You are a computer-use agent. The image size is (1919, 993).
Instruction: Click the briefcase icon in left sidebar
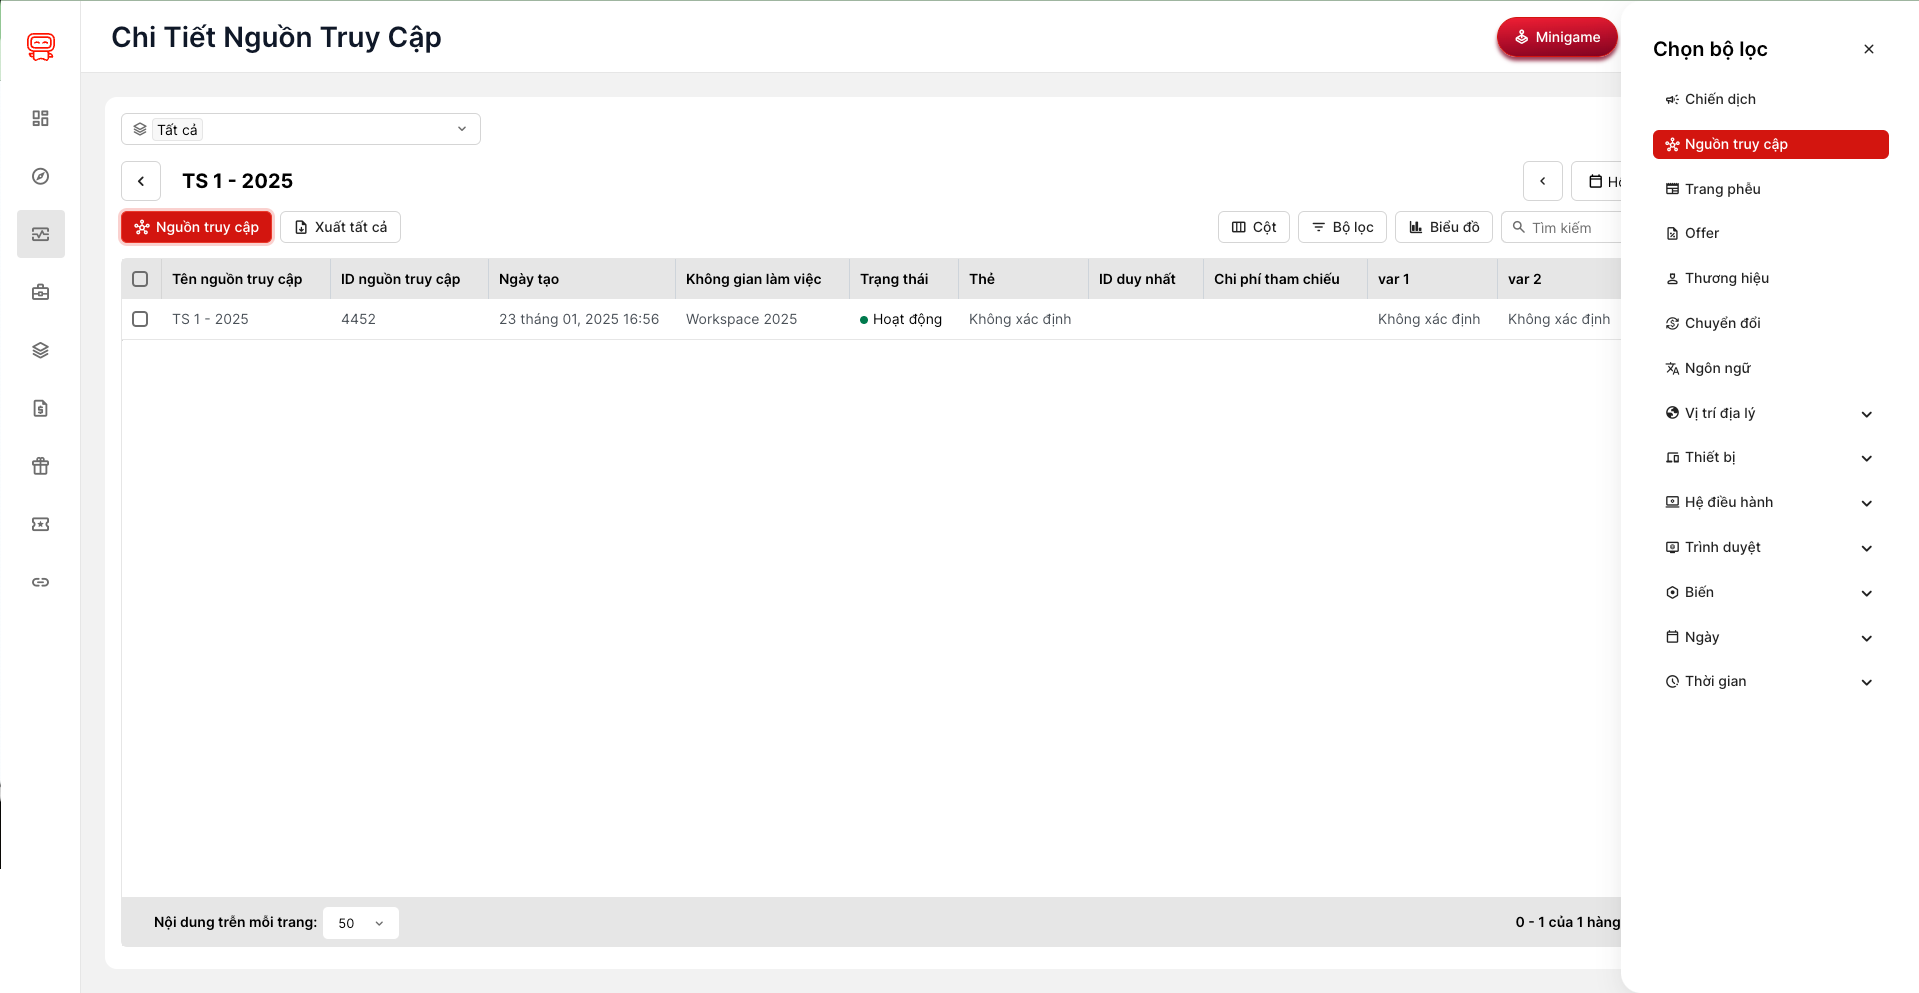tap(40, 292)
